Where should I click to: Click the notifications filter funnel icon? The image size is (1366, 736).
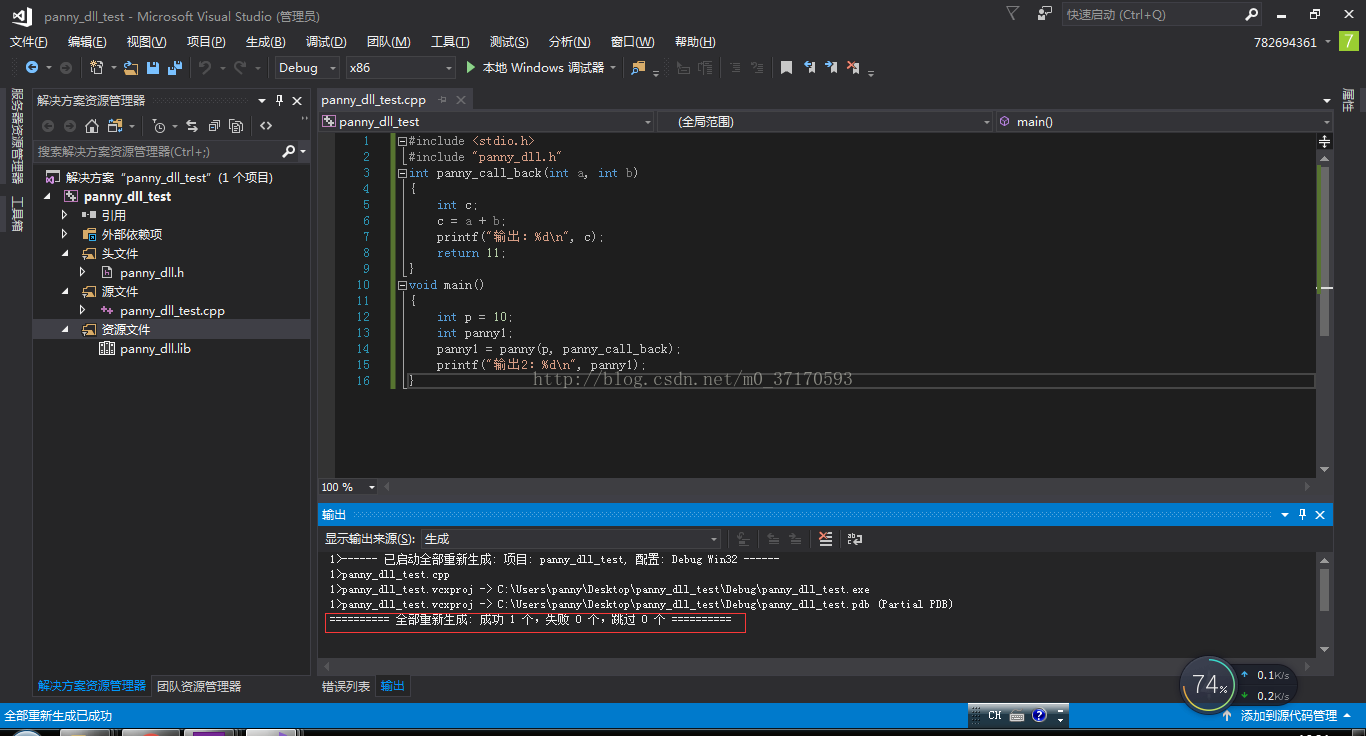click(1013, 14)
